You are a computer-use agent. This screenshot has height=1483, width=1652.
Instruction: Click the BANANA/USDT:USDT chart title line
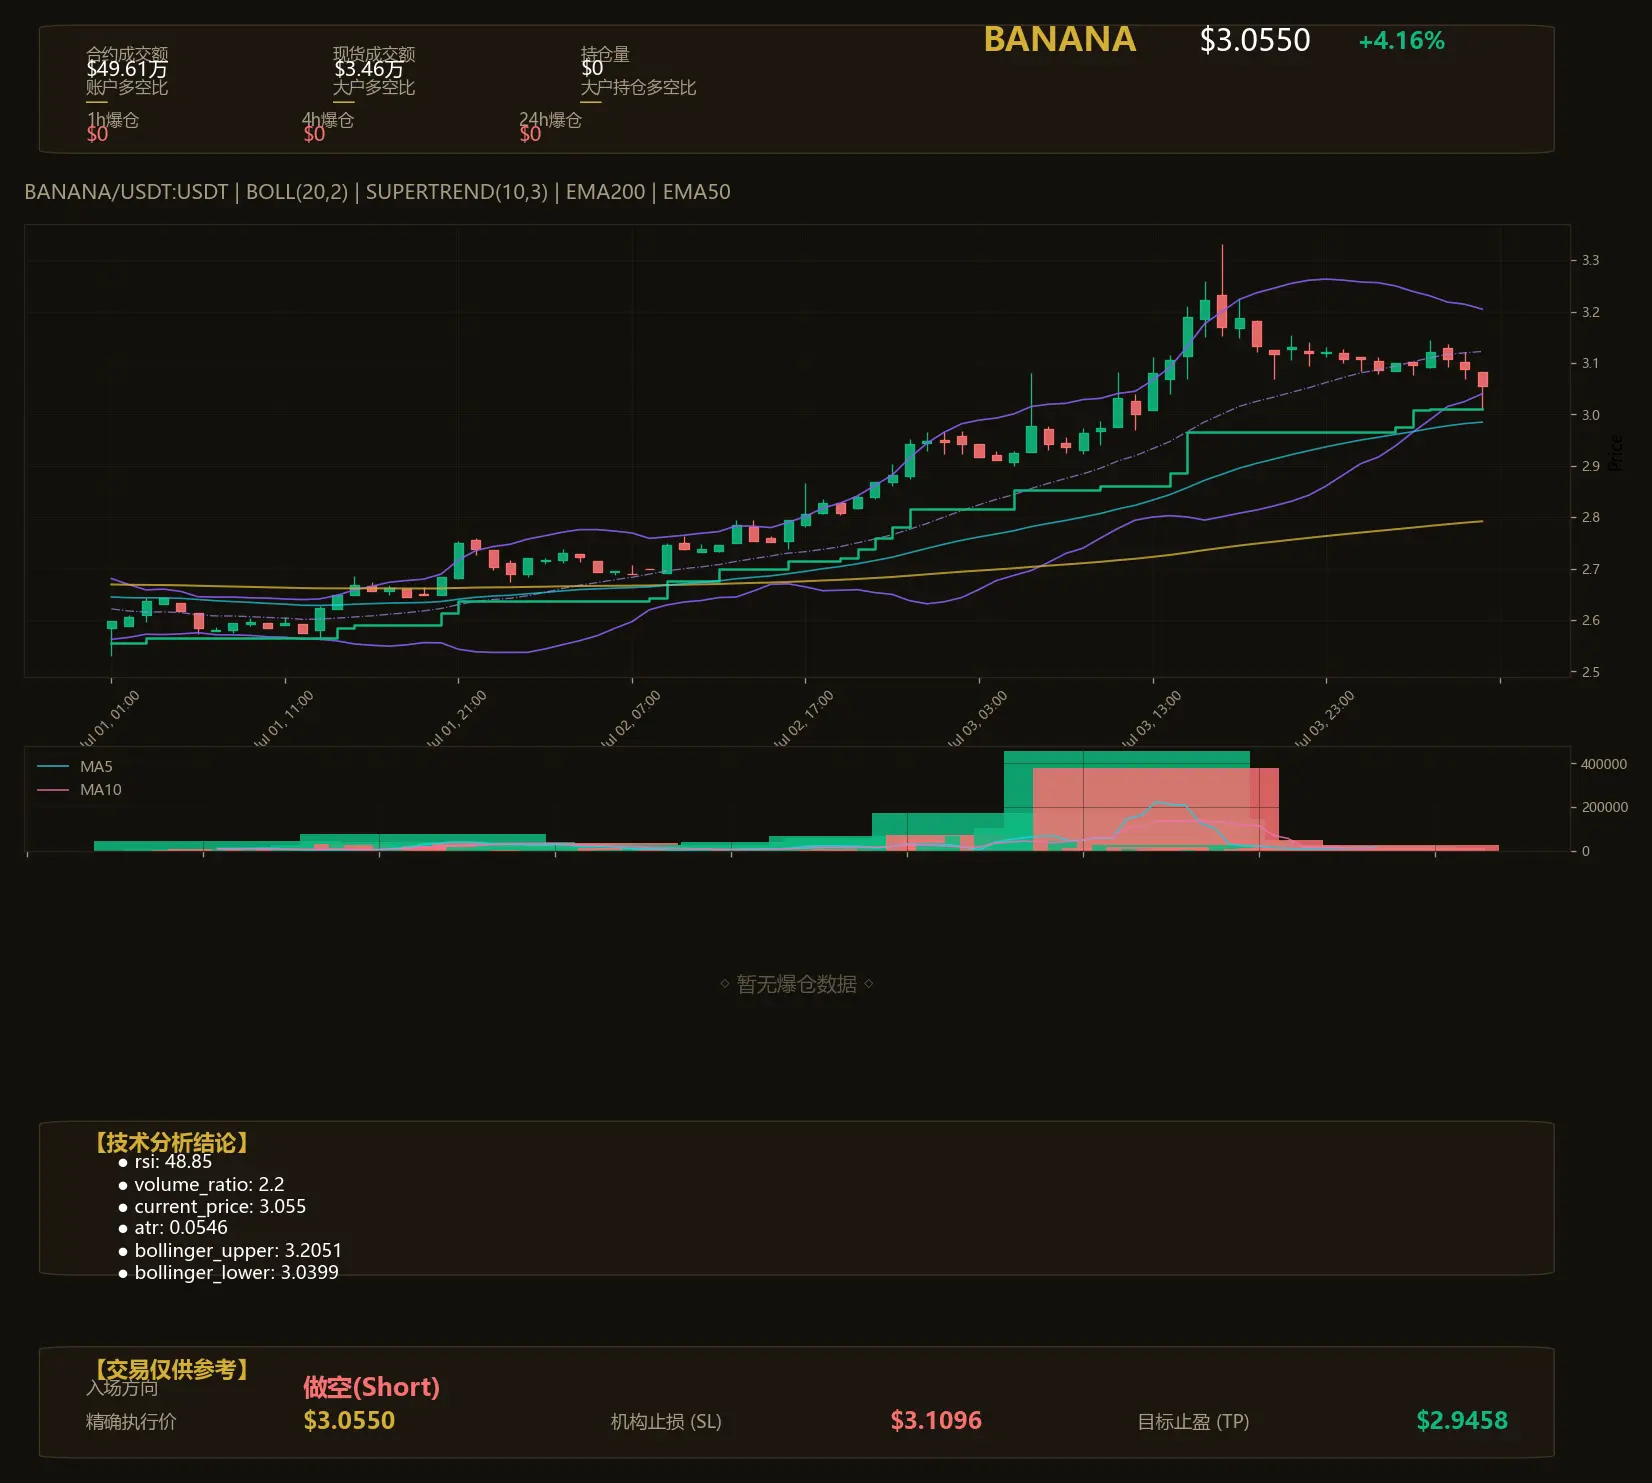pos(377,192)
